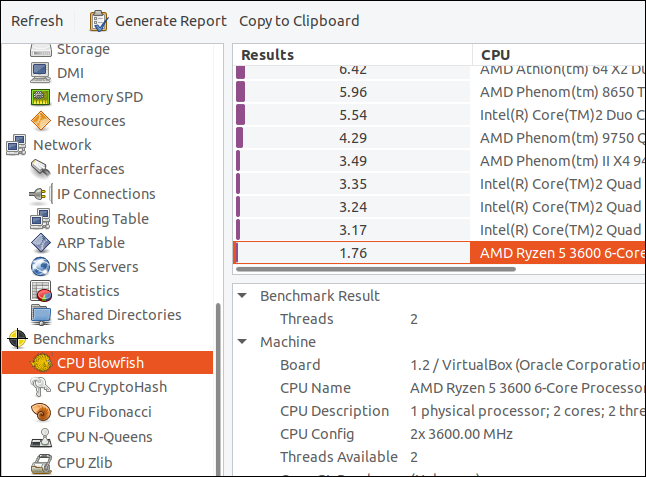Click Copy to Clipboard
Image resolution: width=646 pixels, height=477 pixels.
pyautogui.click(x=299, y=21)
